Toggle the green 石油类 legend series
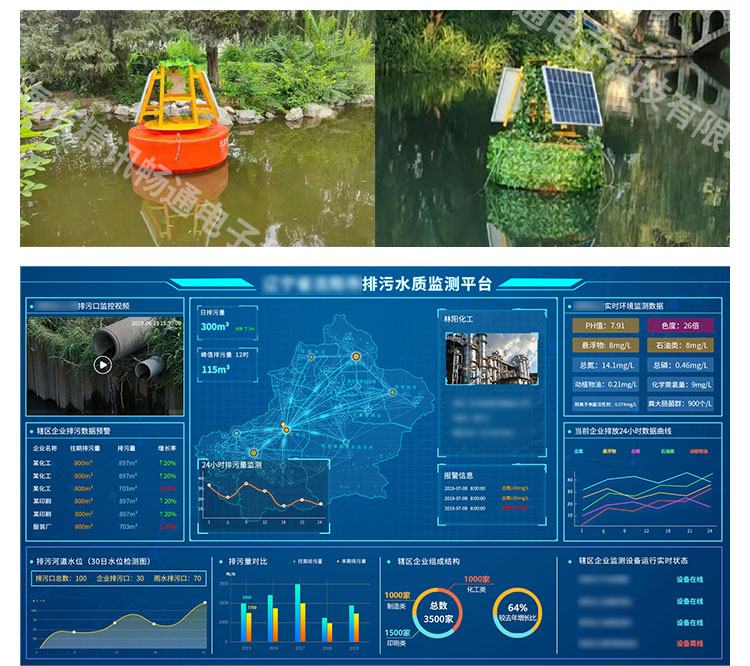Screen dimensions: 750x666 pos(668,451)
